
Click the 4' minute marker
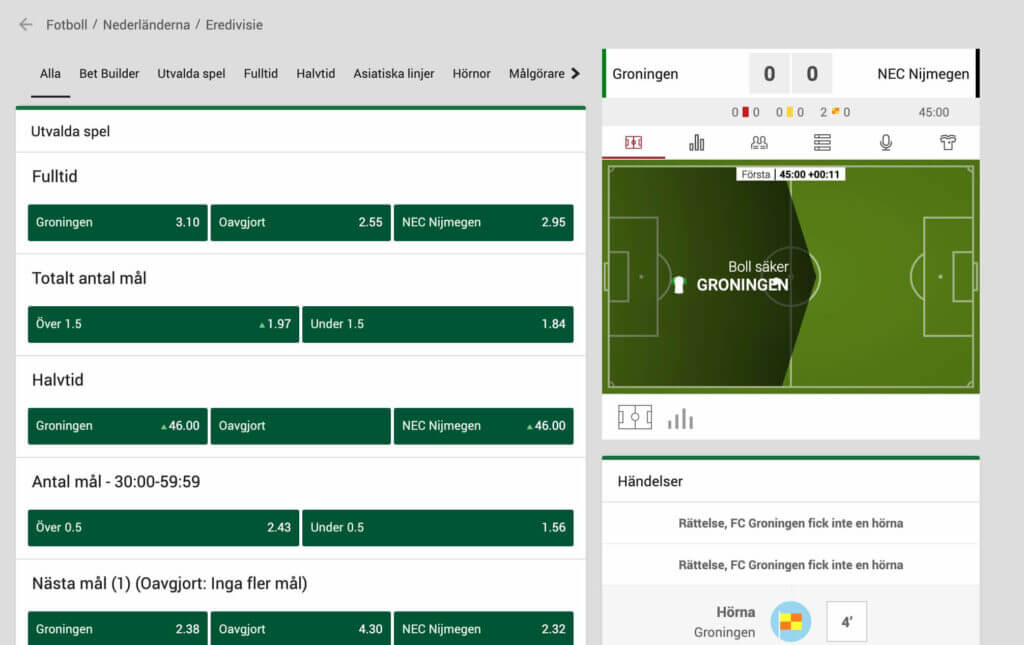pyautogui.click(x=846, y=622)
